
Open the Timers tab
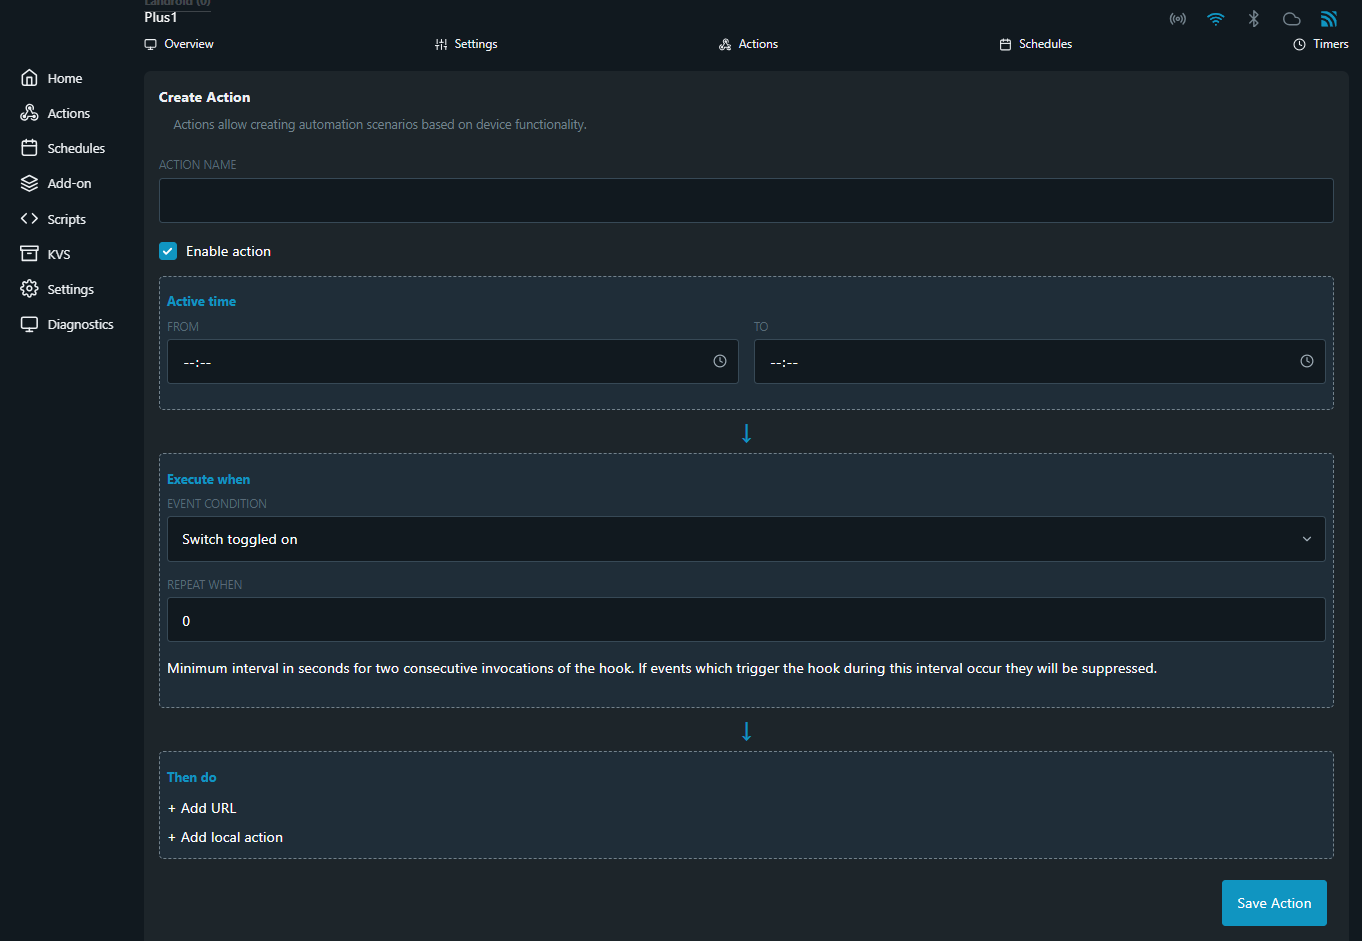pyautogui.click(x=1320, y=44)
